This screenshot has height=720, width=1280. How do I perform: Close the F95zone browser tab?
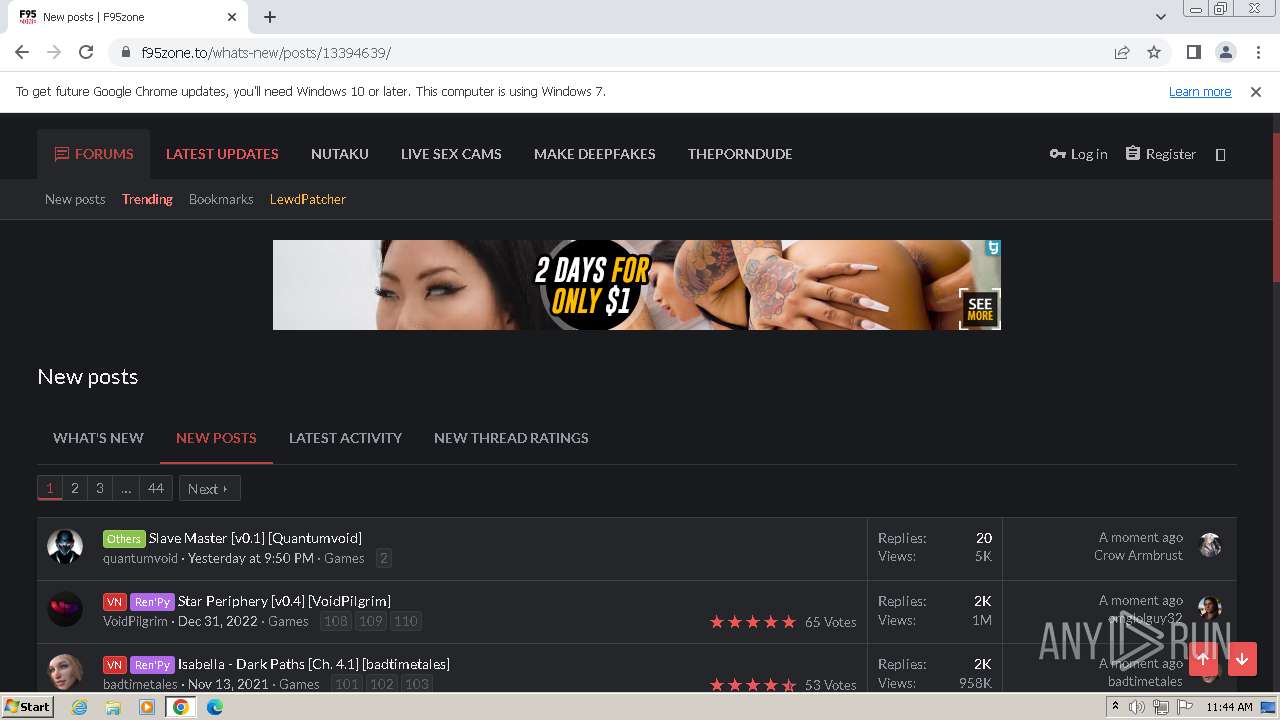232,17
